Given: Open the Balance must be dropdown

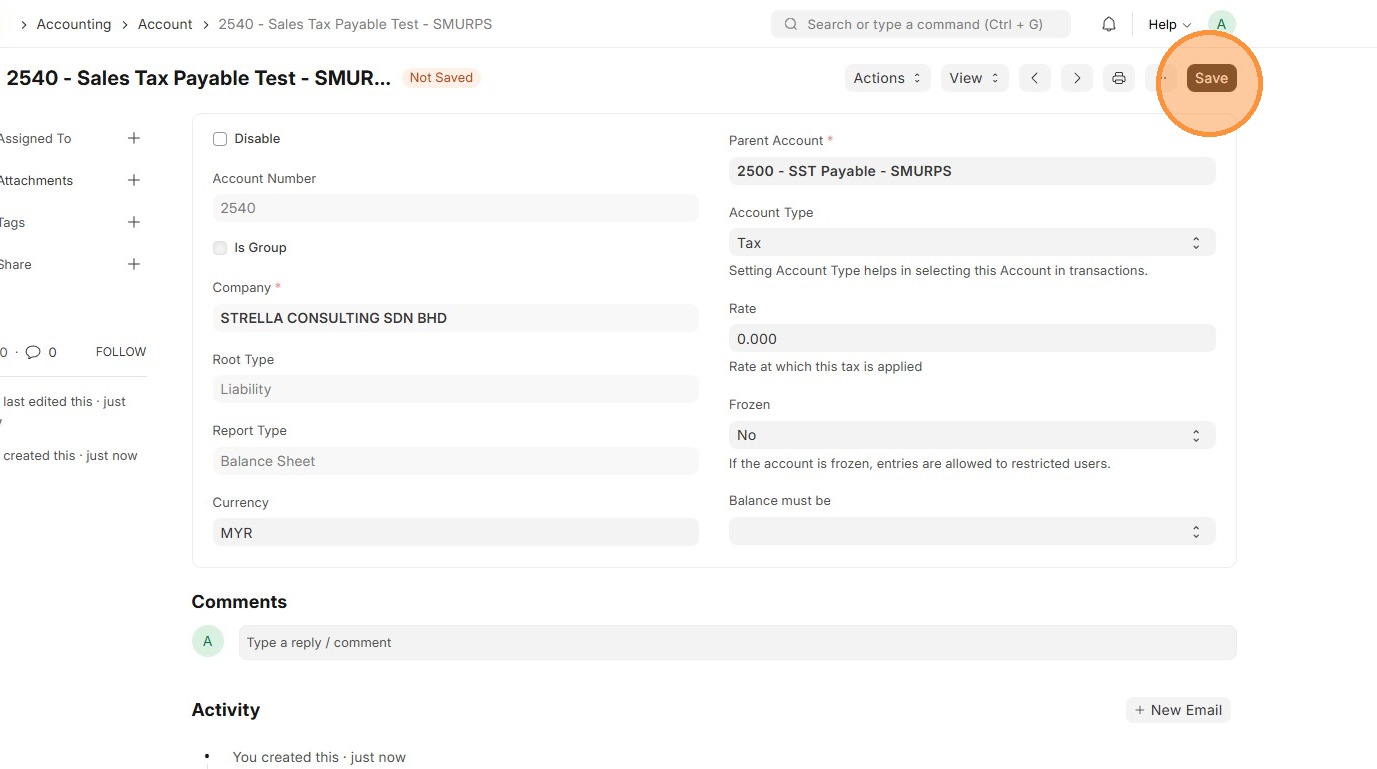Looking at the screenshot, I should [971, 531].
